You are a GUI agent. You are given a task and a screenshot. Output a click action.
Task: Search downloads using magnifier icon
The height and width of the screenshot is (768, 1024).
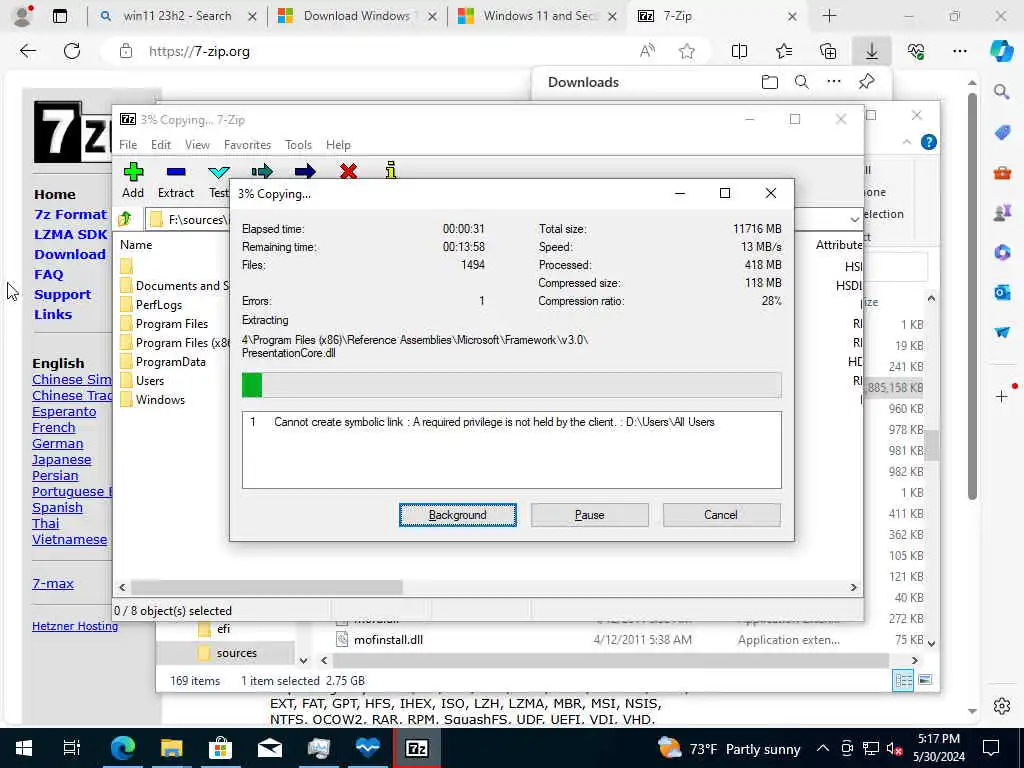point(802,82)
